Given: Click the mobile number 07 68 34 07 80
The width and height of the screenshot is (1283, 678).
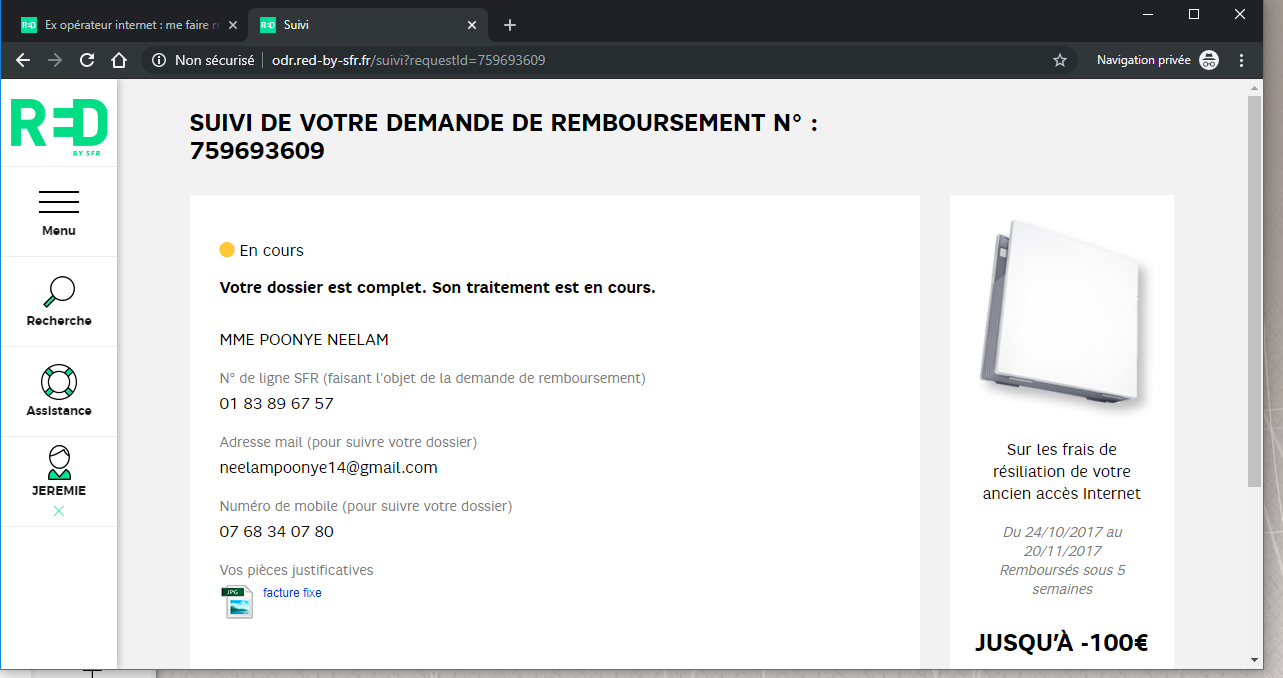Looking at the screenshot, I should (277, 532).
